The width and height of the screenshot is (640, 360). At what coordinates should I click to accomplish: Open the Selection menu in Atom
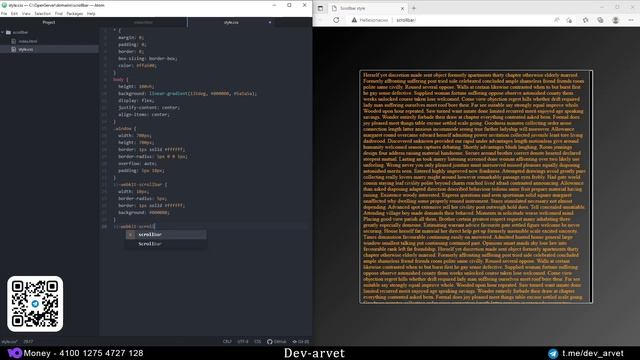click(42, 13)
